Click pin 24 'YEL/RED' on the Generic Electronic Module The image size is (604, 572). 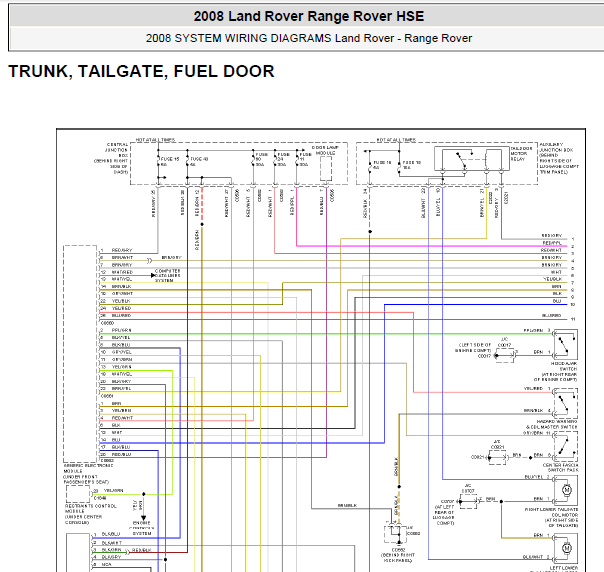click(x=116, y=309)
